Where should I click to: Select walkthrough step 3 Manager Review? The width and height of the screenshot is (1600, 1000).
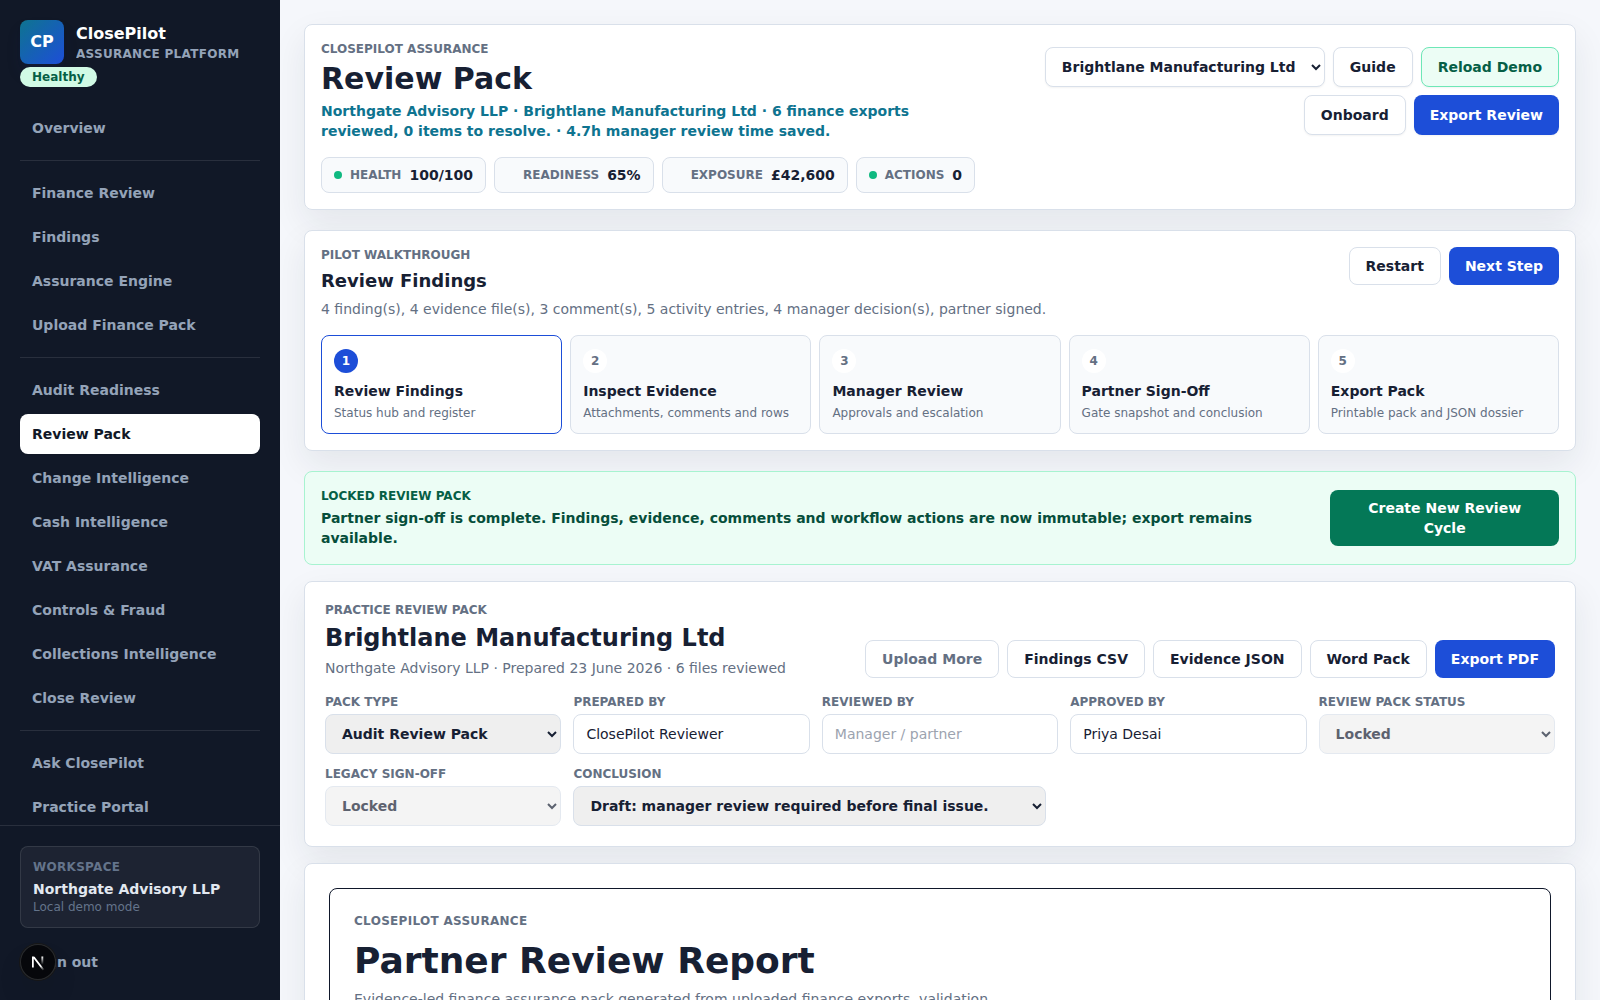[939, 384]
